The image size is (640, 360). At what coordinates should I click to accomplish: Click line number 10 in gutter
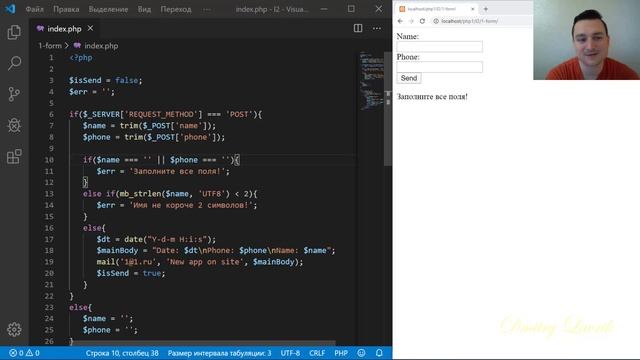49,160
